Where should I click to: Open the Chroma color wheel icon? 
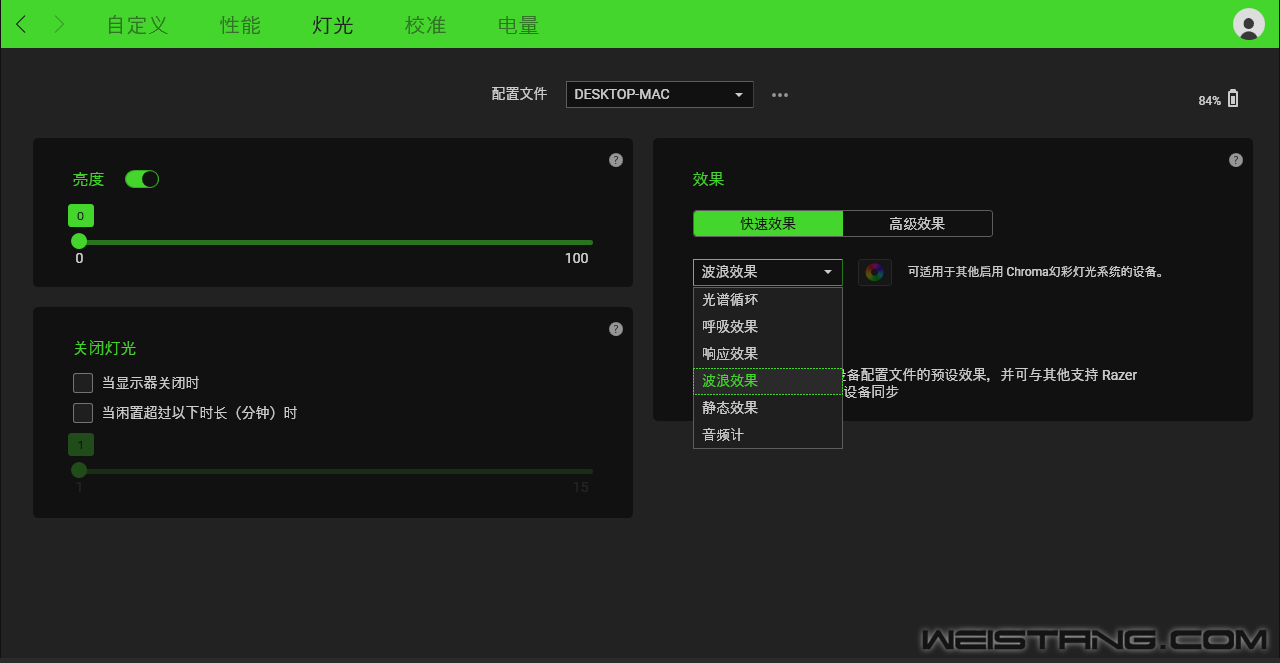click(874, 272)
